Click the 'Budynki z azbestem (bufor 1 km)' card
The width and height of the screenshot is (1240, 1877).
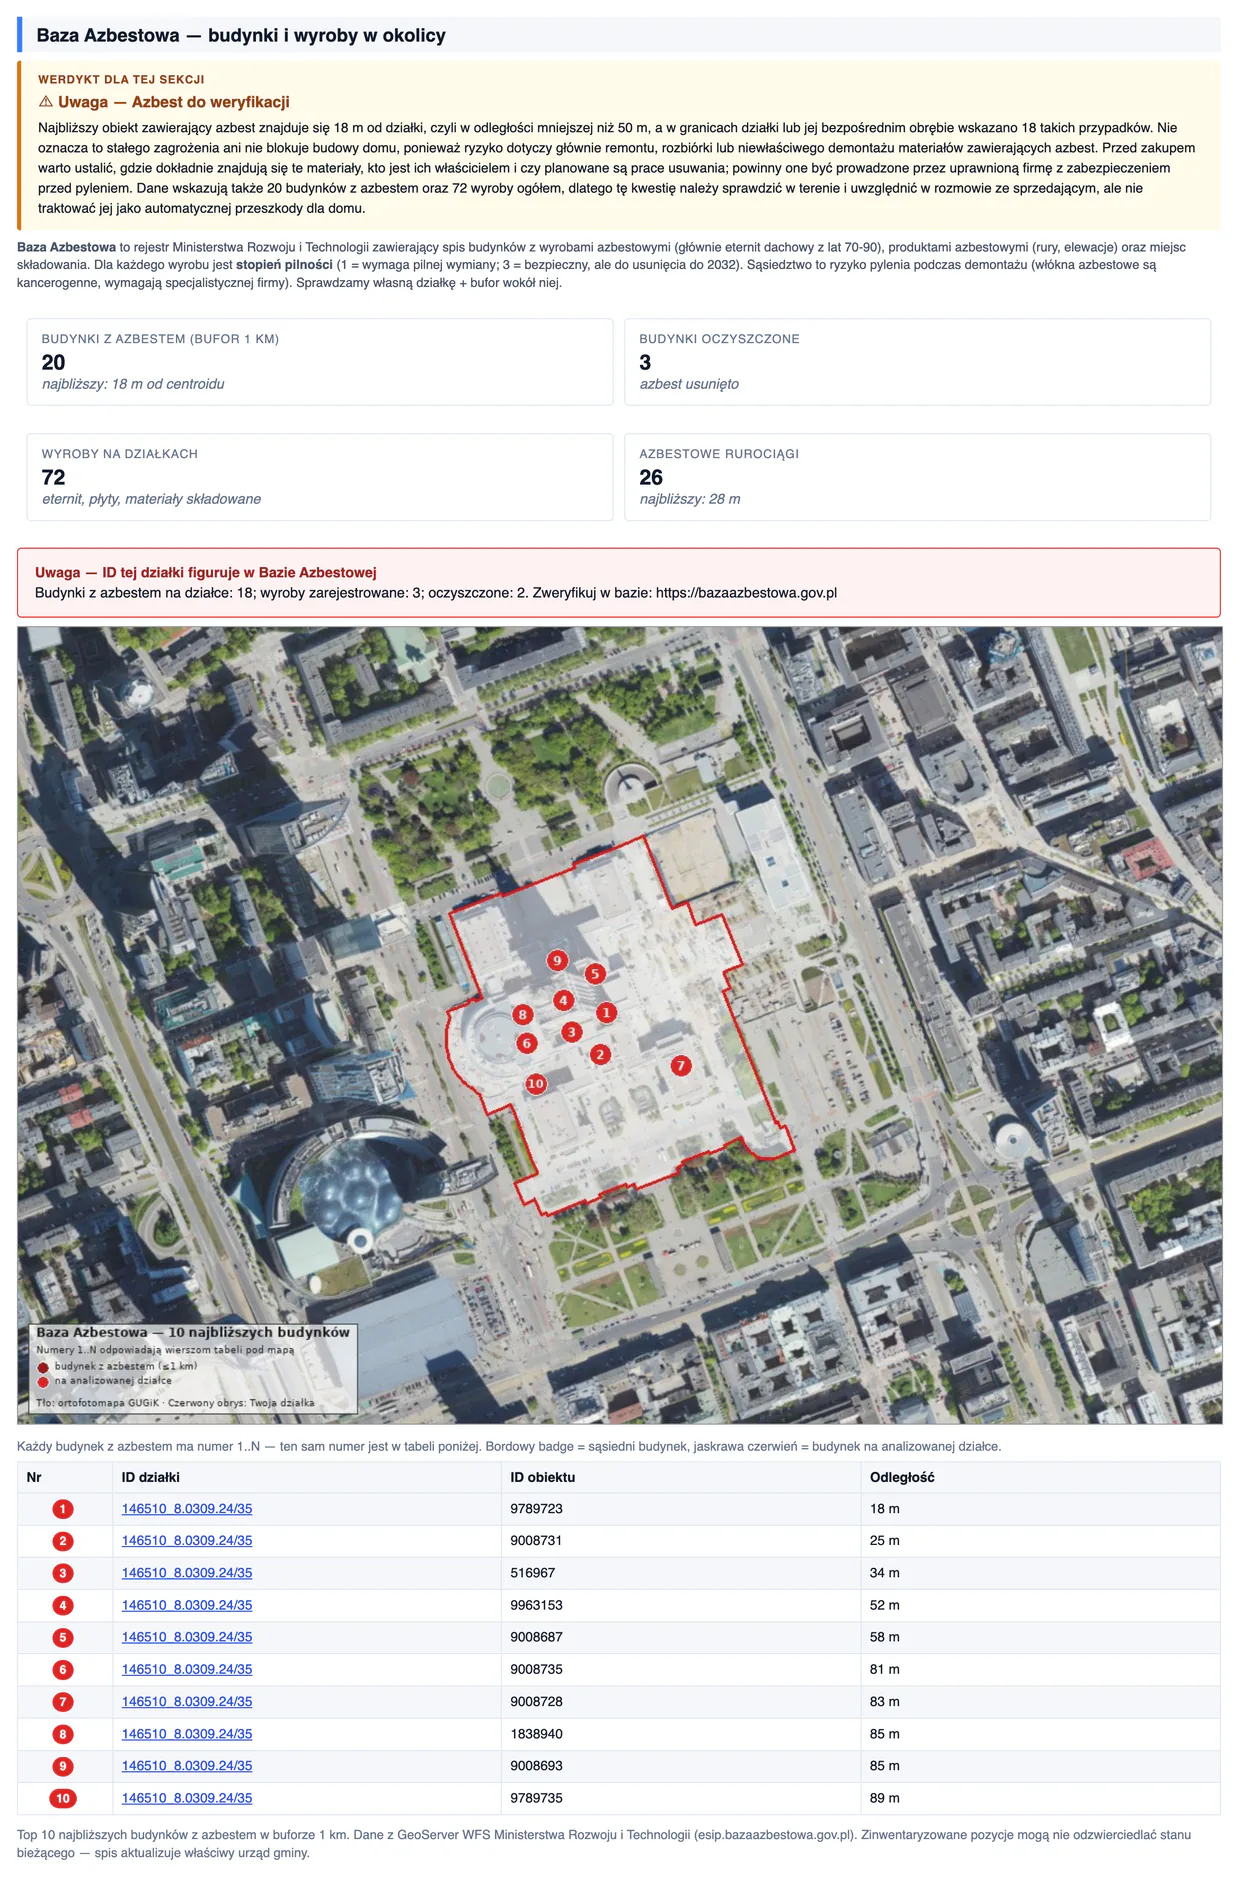point(320,362)
